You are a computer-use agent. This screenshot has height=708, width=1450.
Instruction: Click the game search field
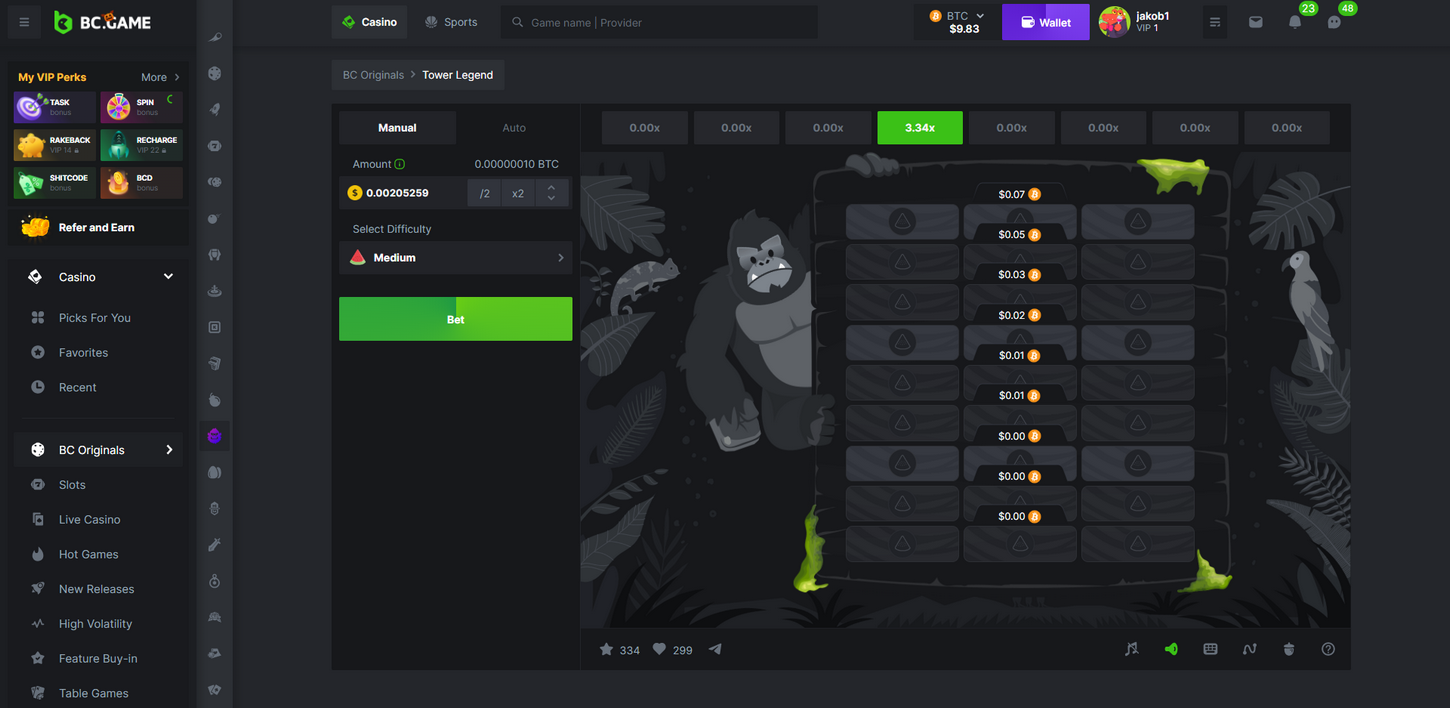click(658, 21)
